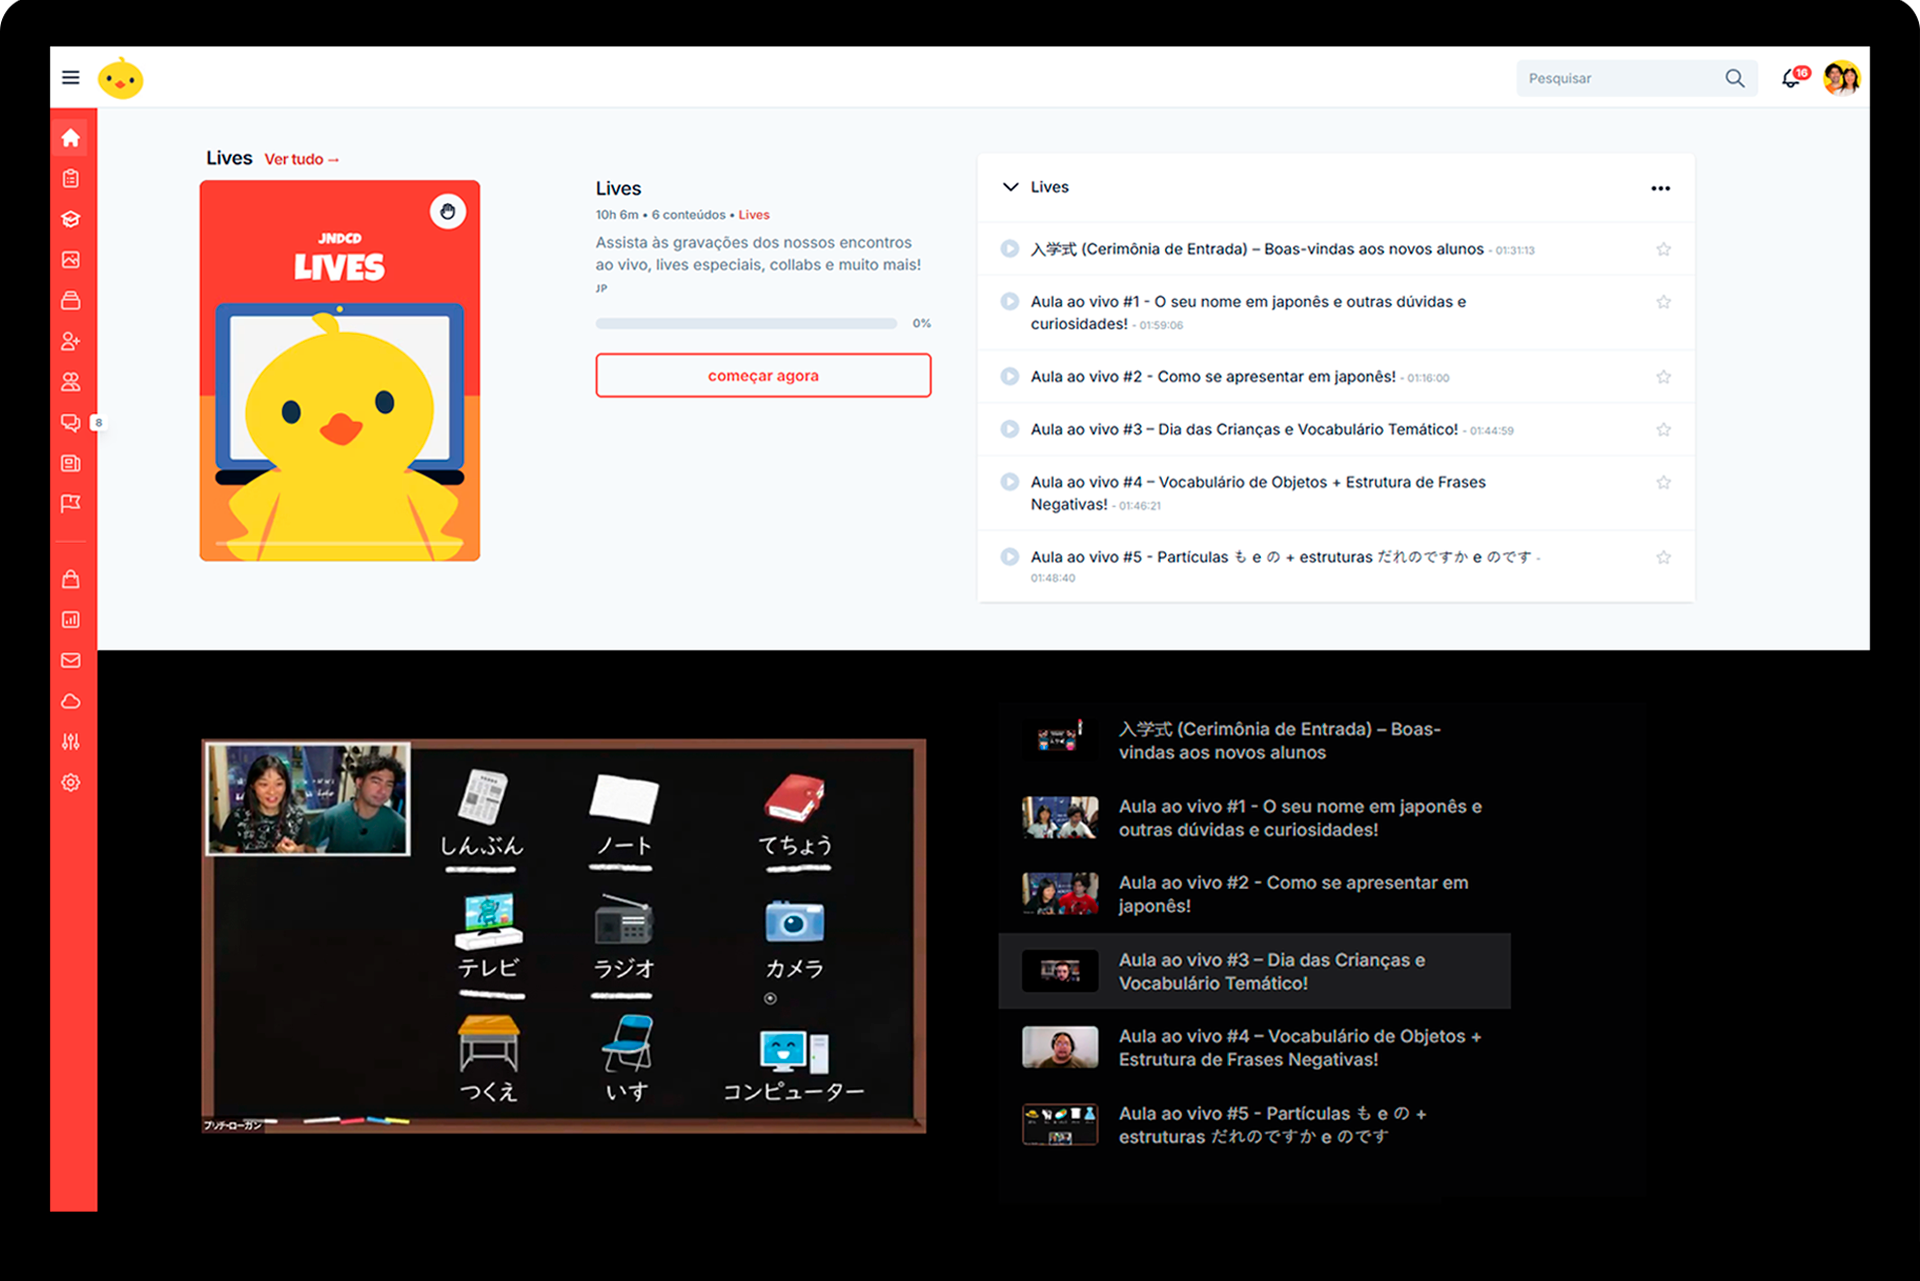Go to Home in the sidebar
The height and width of the screenshot is (1281, 1920).
71,138
